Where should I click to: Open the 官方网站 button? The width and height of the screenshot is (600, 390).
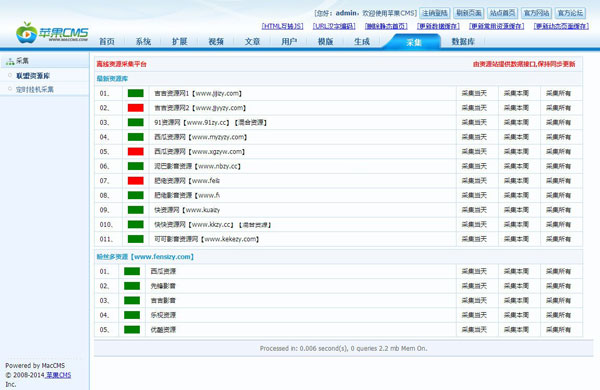pyautogui.click(x=536, y=13)
